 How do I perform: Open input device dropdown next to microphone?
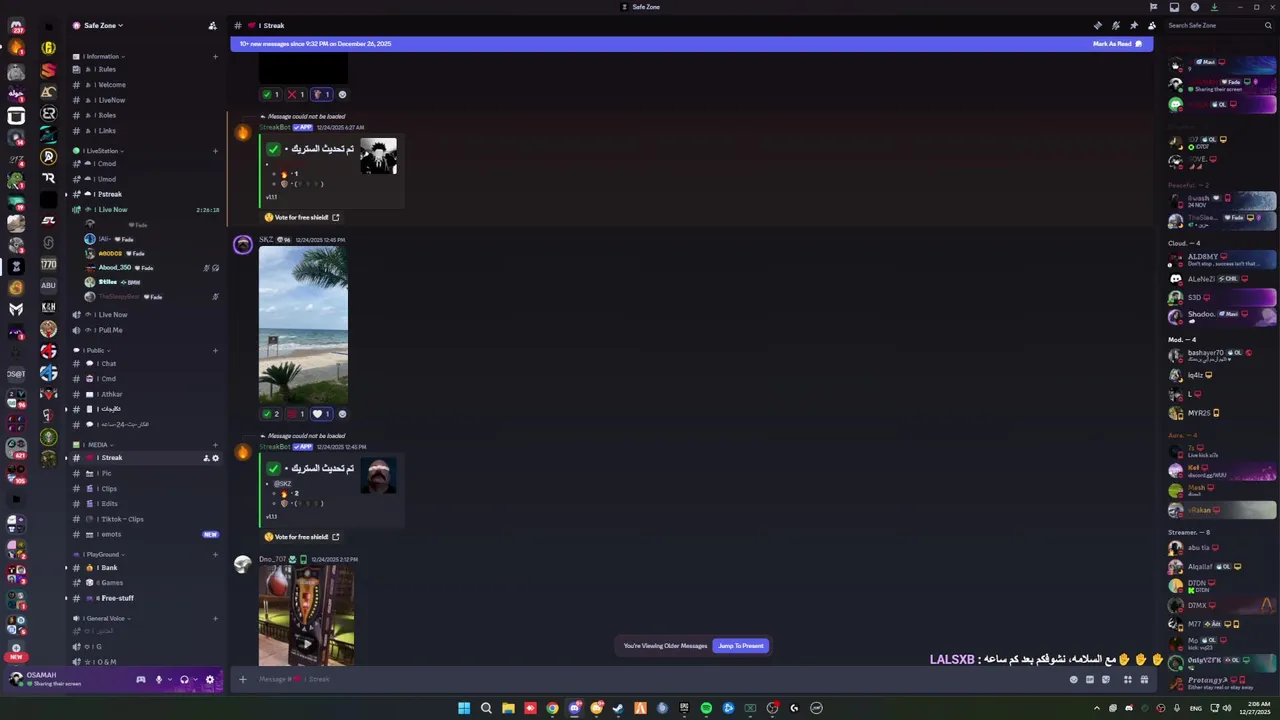click(x=168, y=680)
